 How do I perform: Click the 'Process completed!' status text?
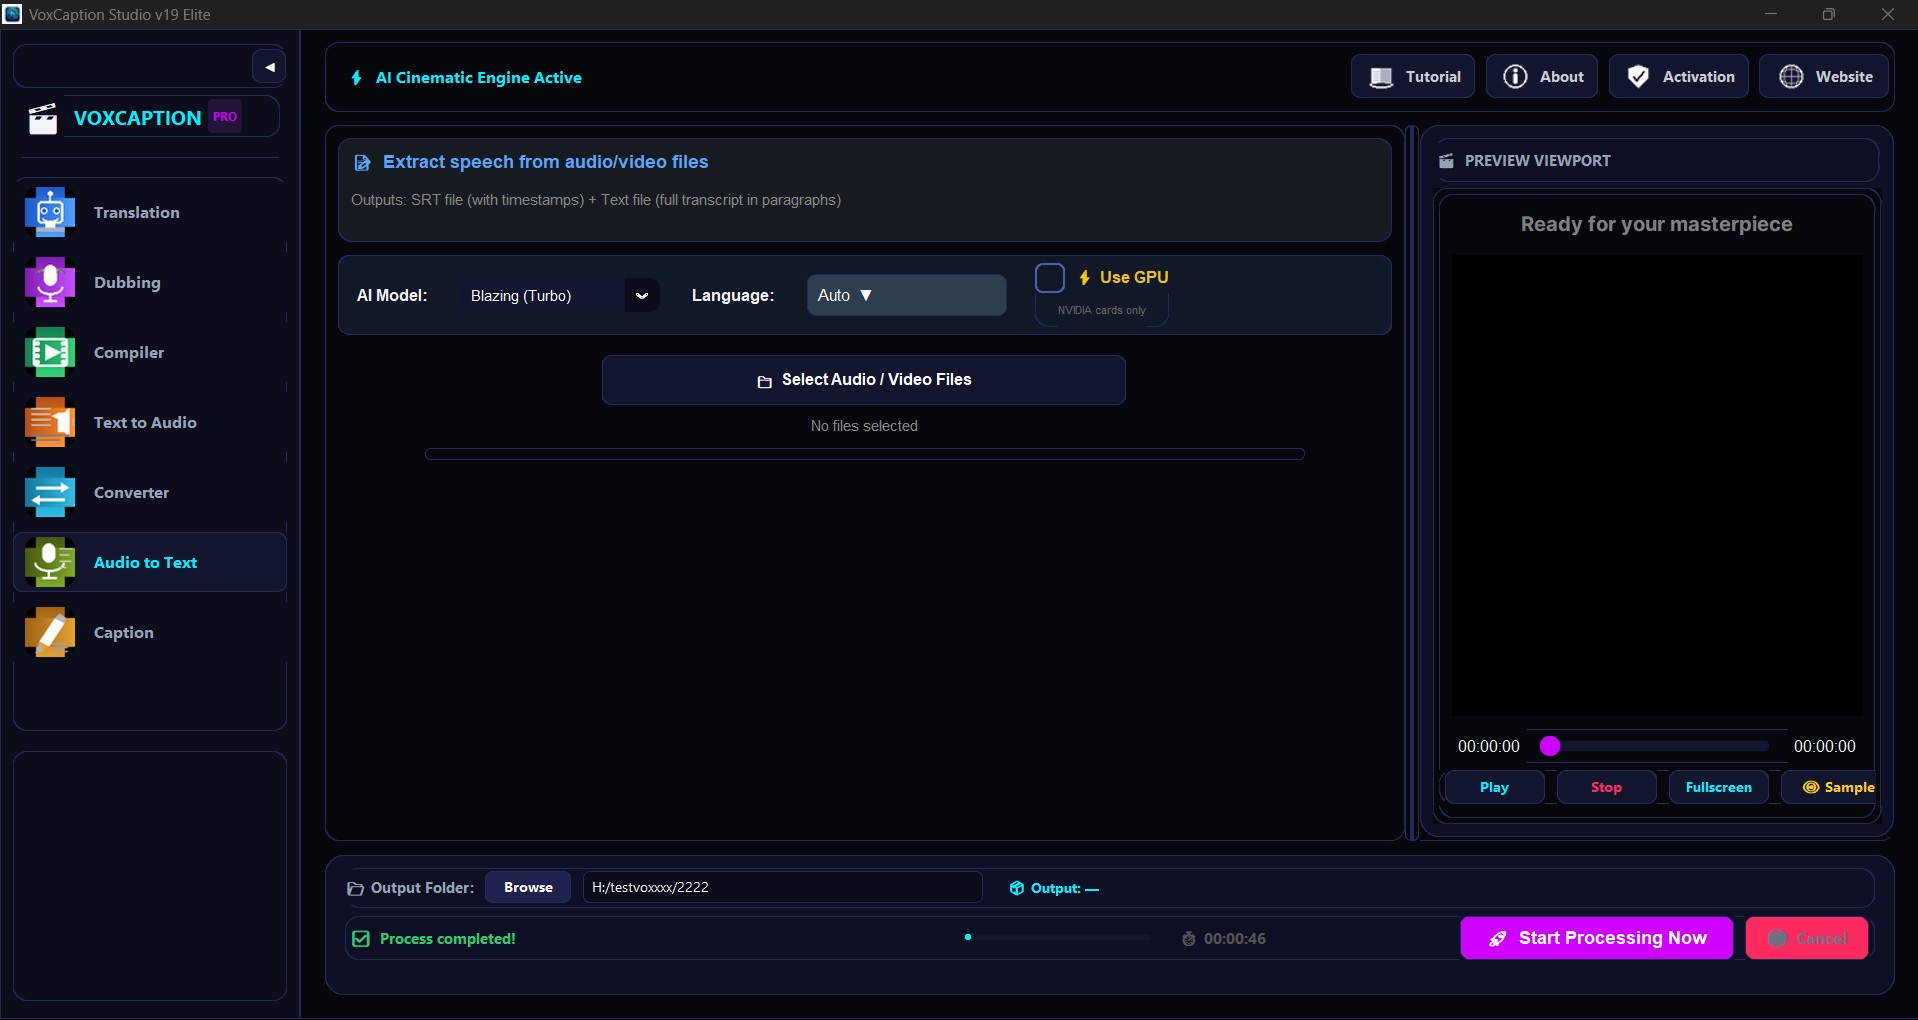(448, 939)
